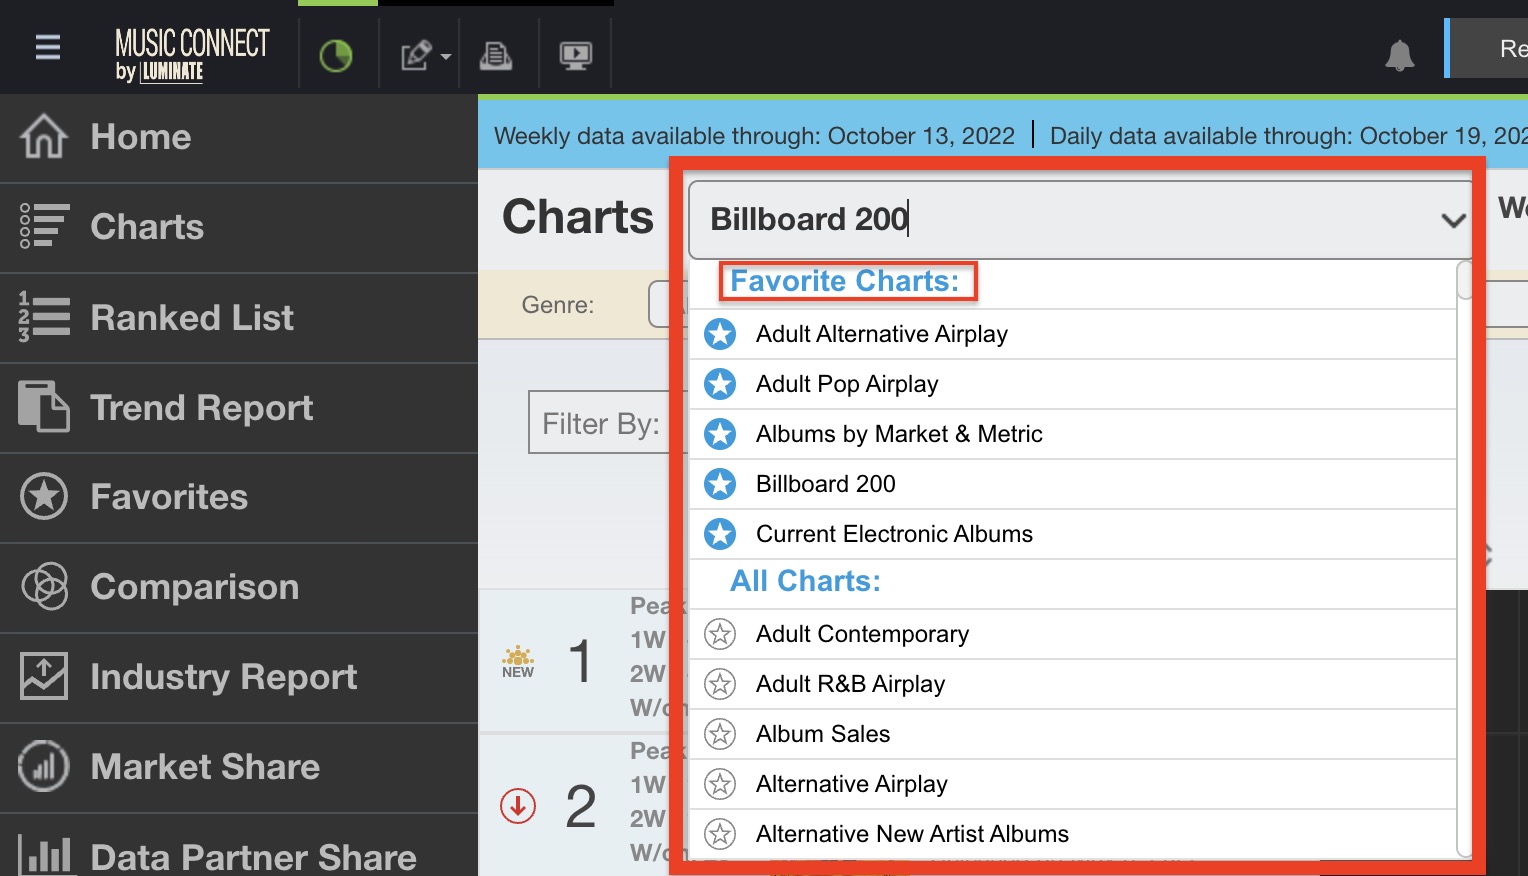Open the edit pencil tool dropdown

tap(425, 55)
